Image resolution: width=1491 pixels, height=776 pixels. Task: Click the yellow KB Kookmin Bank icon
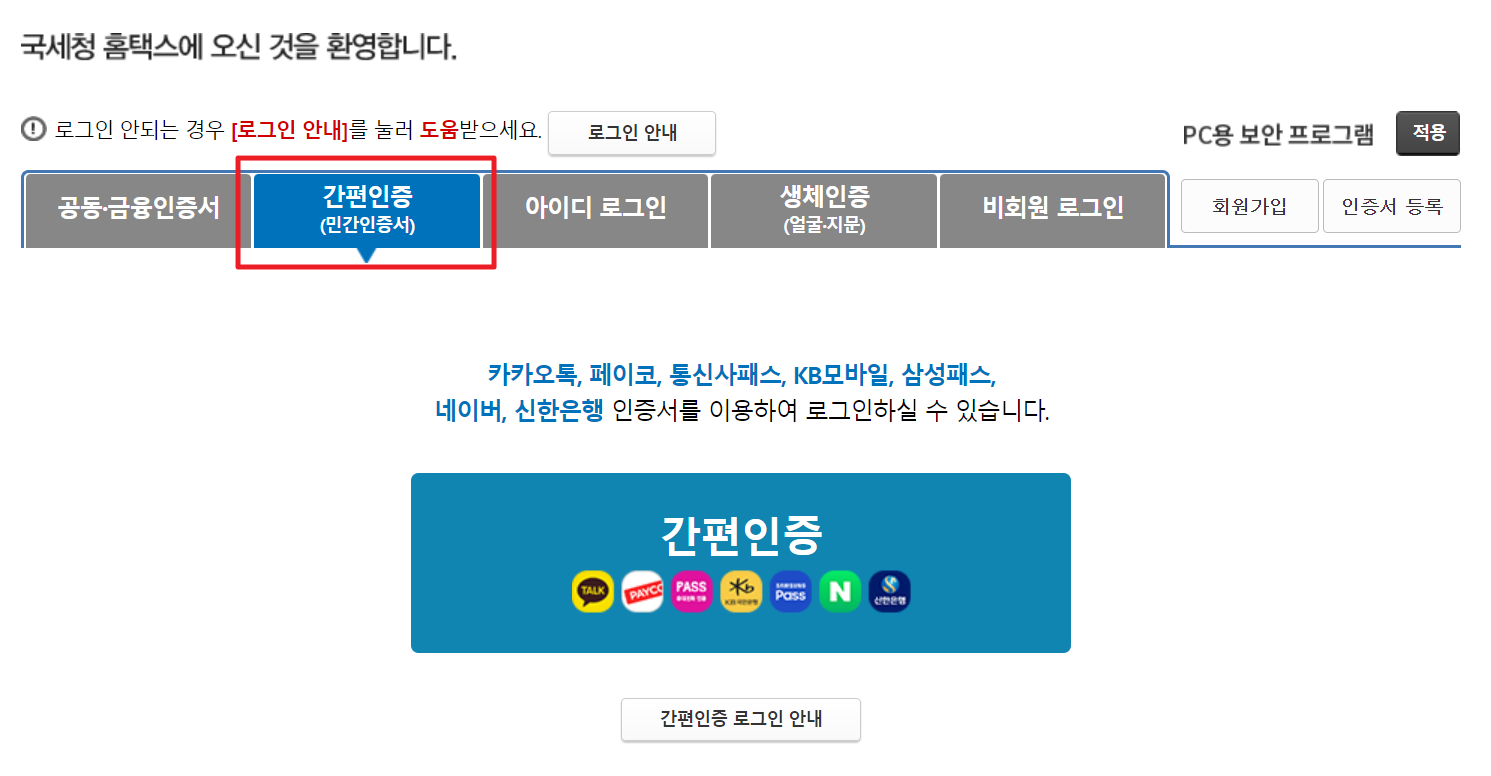(x=741, y=592)
